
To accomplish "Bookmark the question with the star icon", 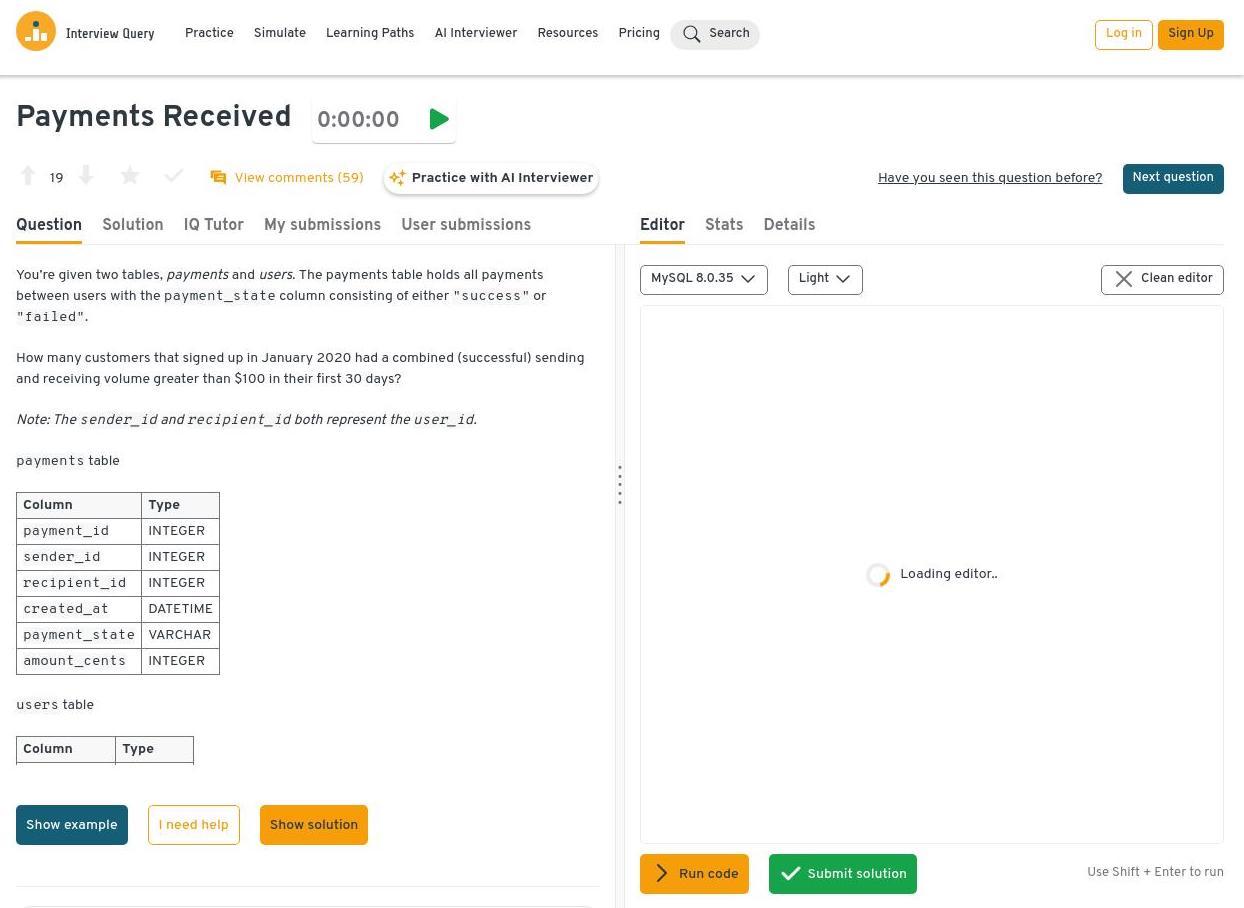I will pyautogui.click(x=130, y=177).
